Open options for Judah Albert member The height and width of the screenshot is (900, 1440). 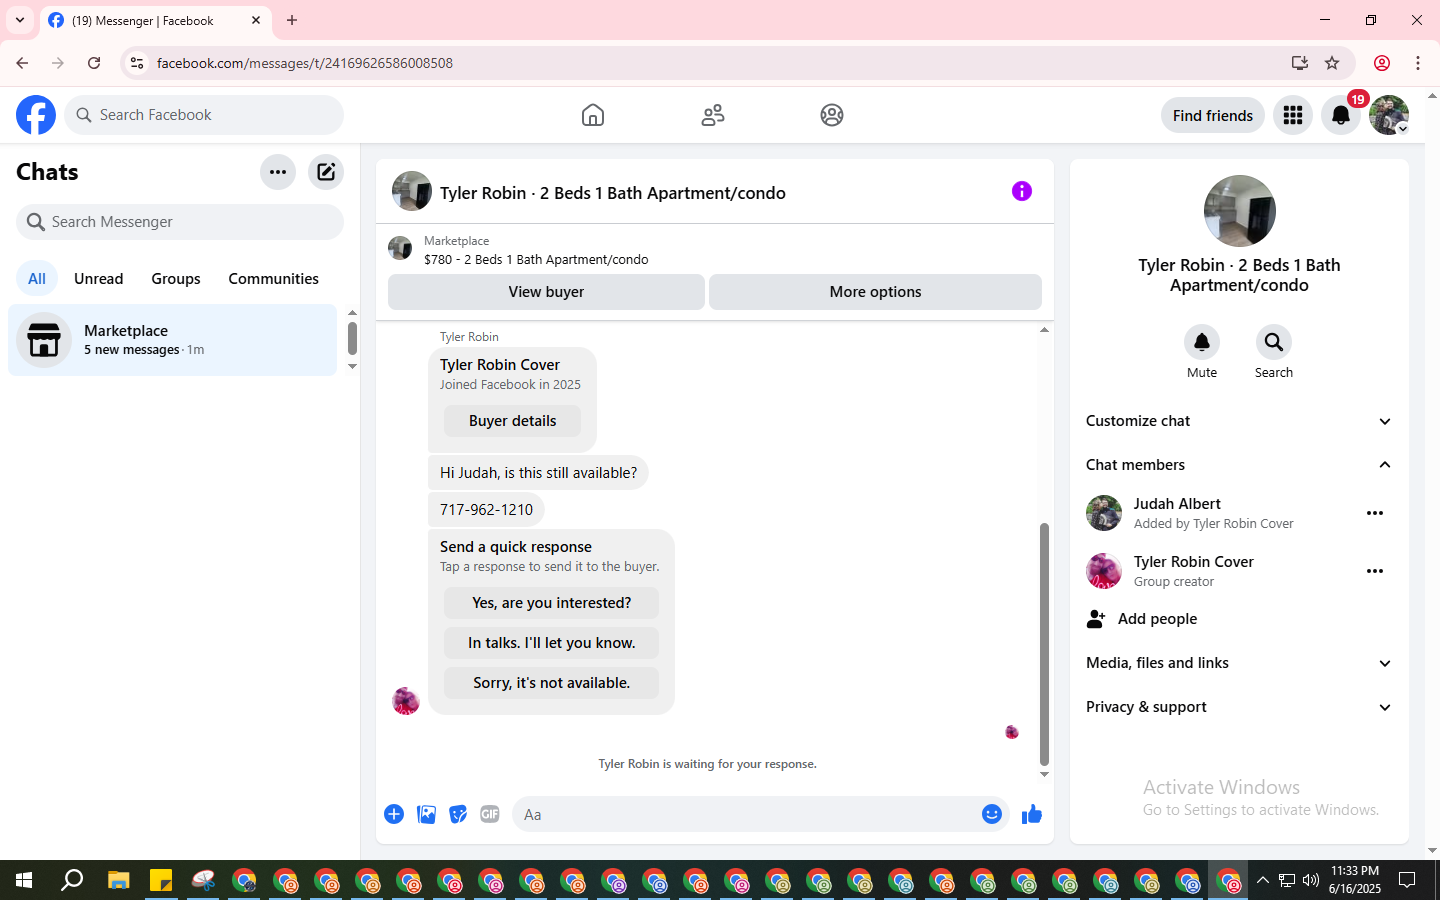(x=1375, y=513)
